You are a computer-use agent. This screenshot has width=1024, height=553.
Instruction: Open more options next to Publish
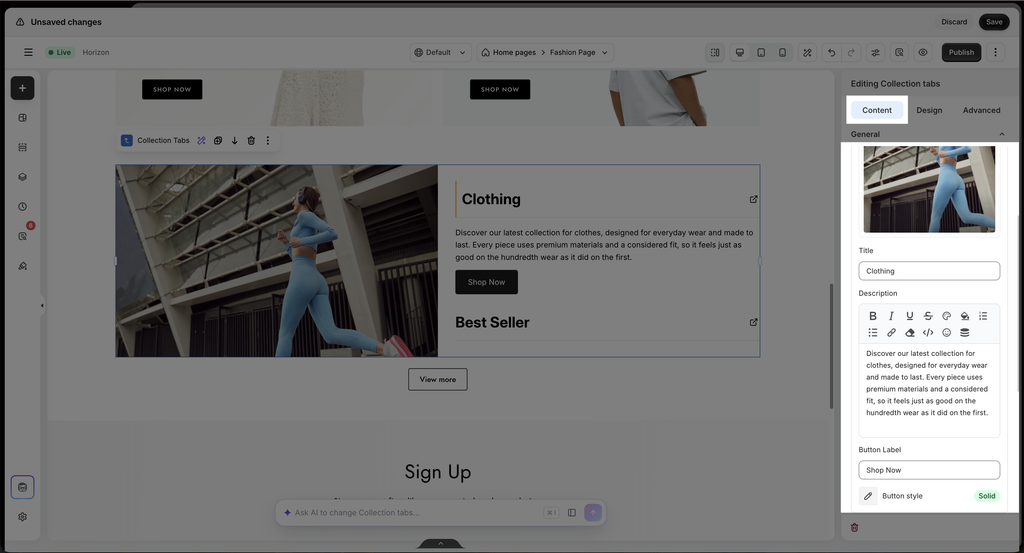(x=995, y=52)
